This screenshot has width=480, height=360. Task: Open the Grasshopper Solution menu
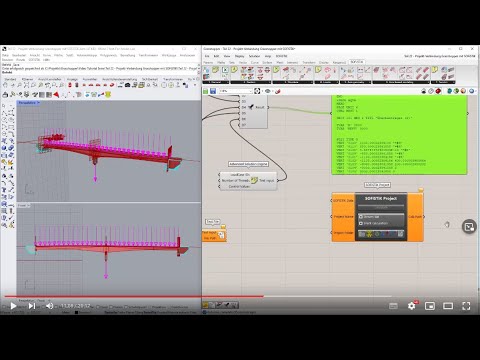pyautogui.click(x=254, y=56)
